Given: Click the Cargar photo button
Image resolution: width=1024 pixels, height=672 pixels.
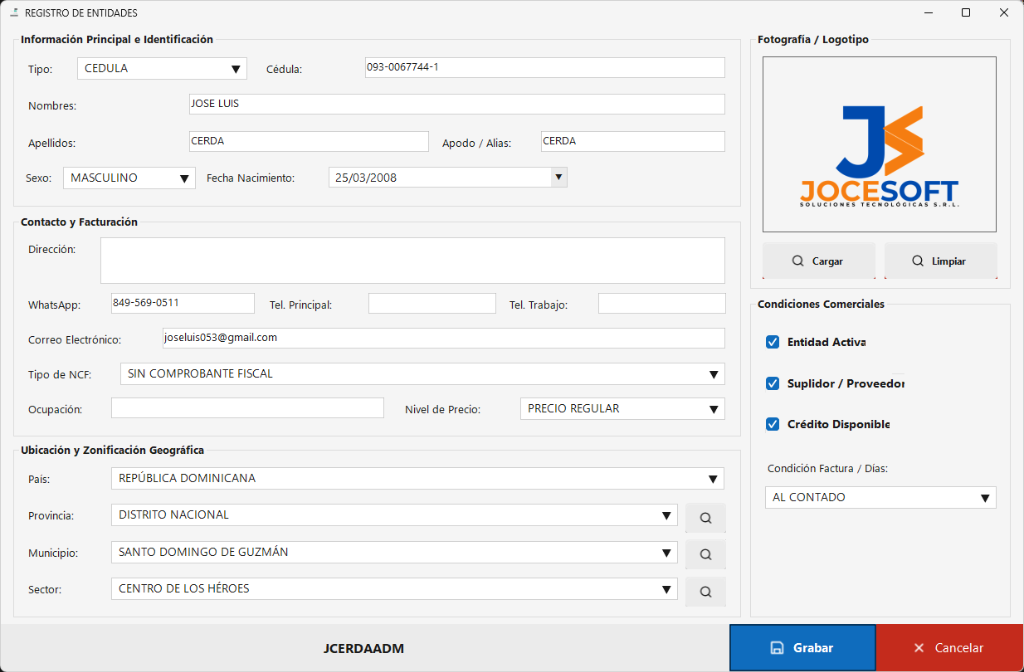Looking at the screenshot, I should pos(818,261).
